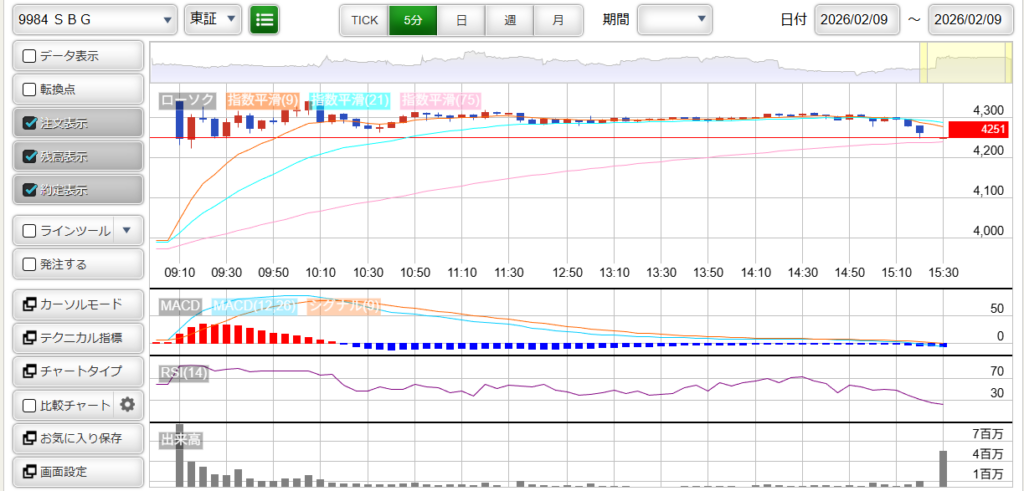Expand the ラインツール arrow menu
This screenshot has height=491, width=1024.
(x=125, y=230)
